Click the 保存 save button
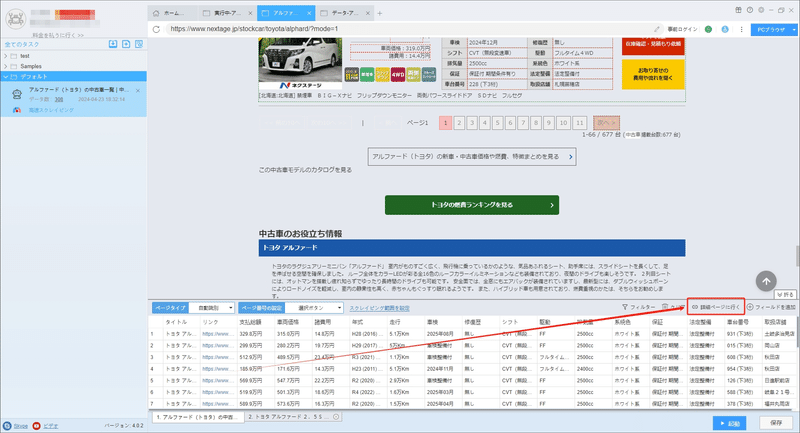The width and height of the screenshot is (800, 433). [776, 423]
